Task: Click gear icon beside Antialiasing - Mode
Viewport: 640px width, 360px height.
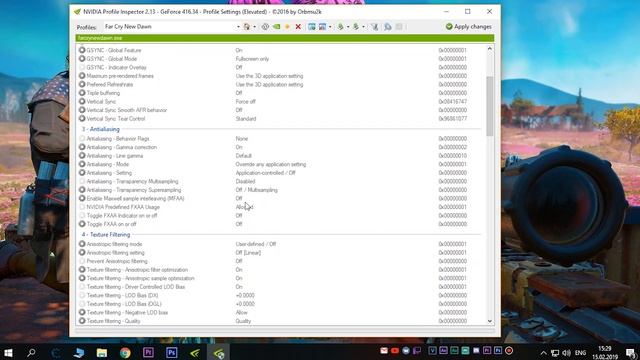Action: click(x=82, y=164)
